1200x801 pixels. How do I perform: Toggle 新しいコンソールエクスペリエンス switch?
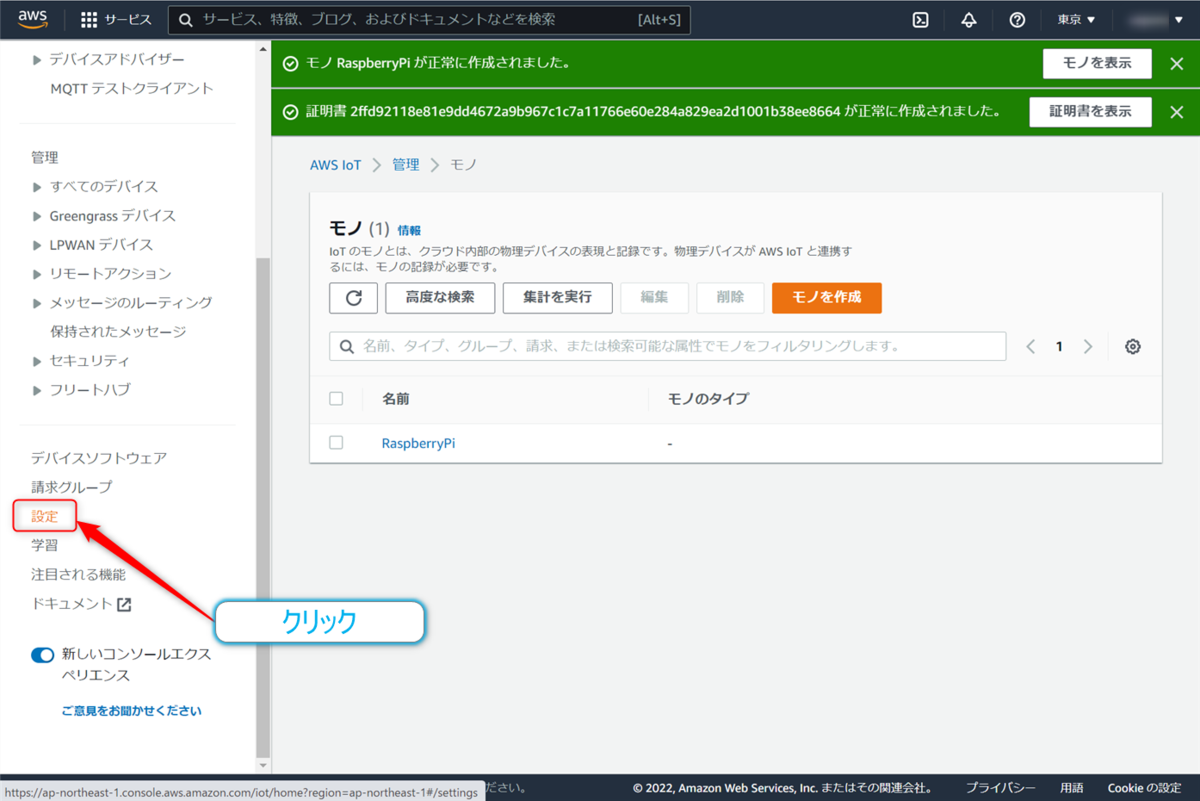click(x=42, y=655)
